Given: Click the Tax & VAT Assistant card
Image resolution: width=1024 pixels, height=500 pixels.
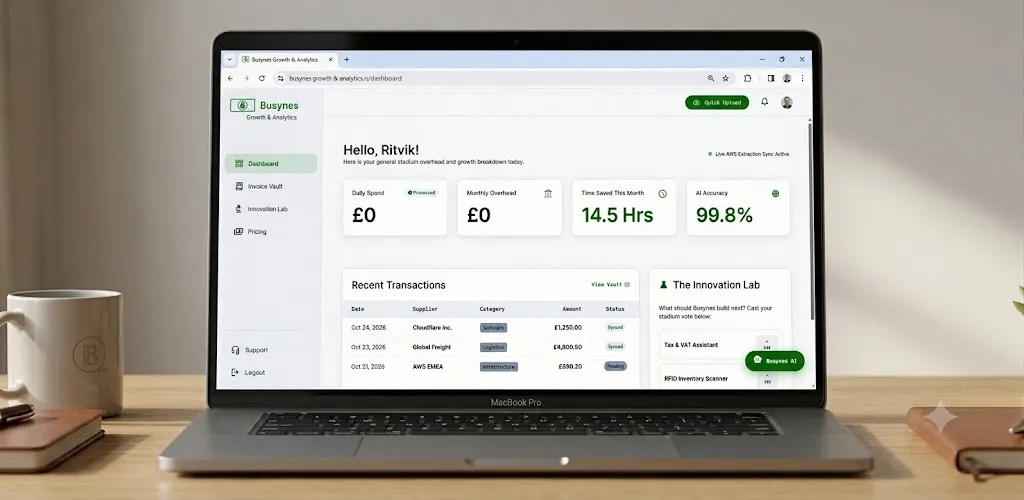Looking at the screenshot, I should pyautogui.click(x=720, y=345).
